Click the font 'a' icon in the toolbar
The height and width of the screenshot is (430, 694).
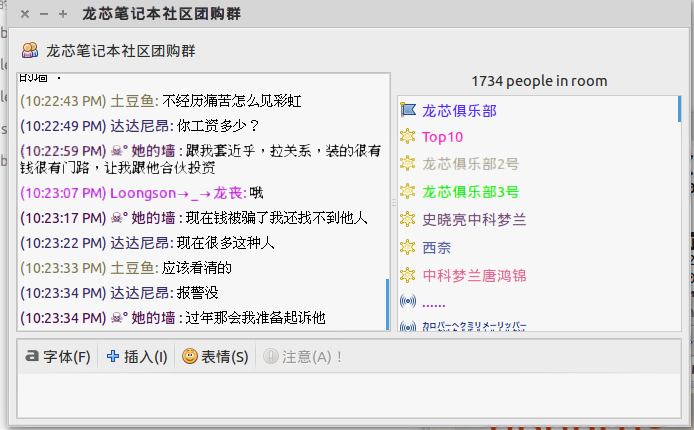32,356
